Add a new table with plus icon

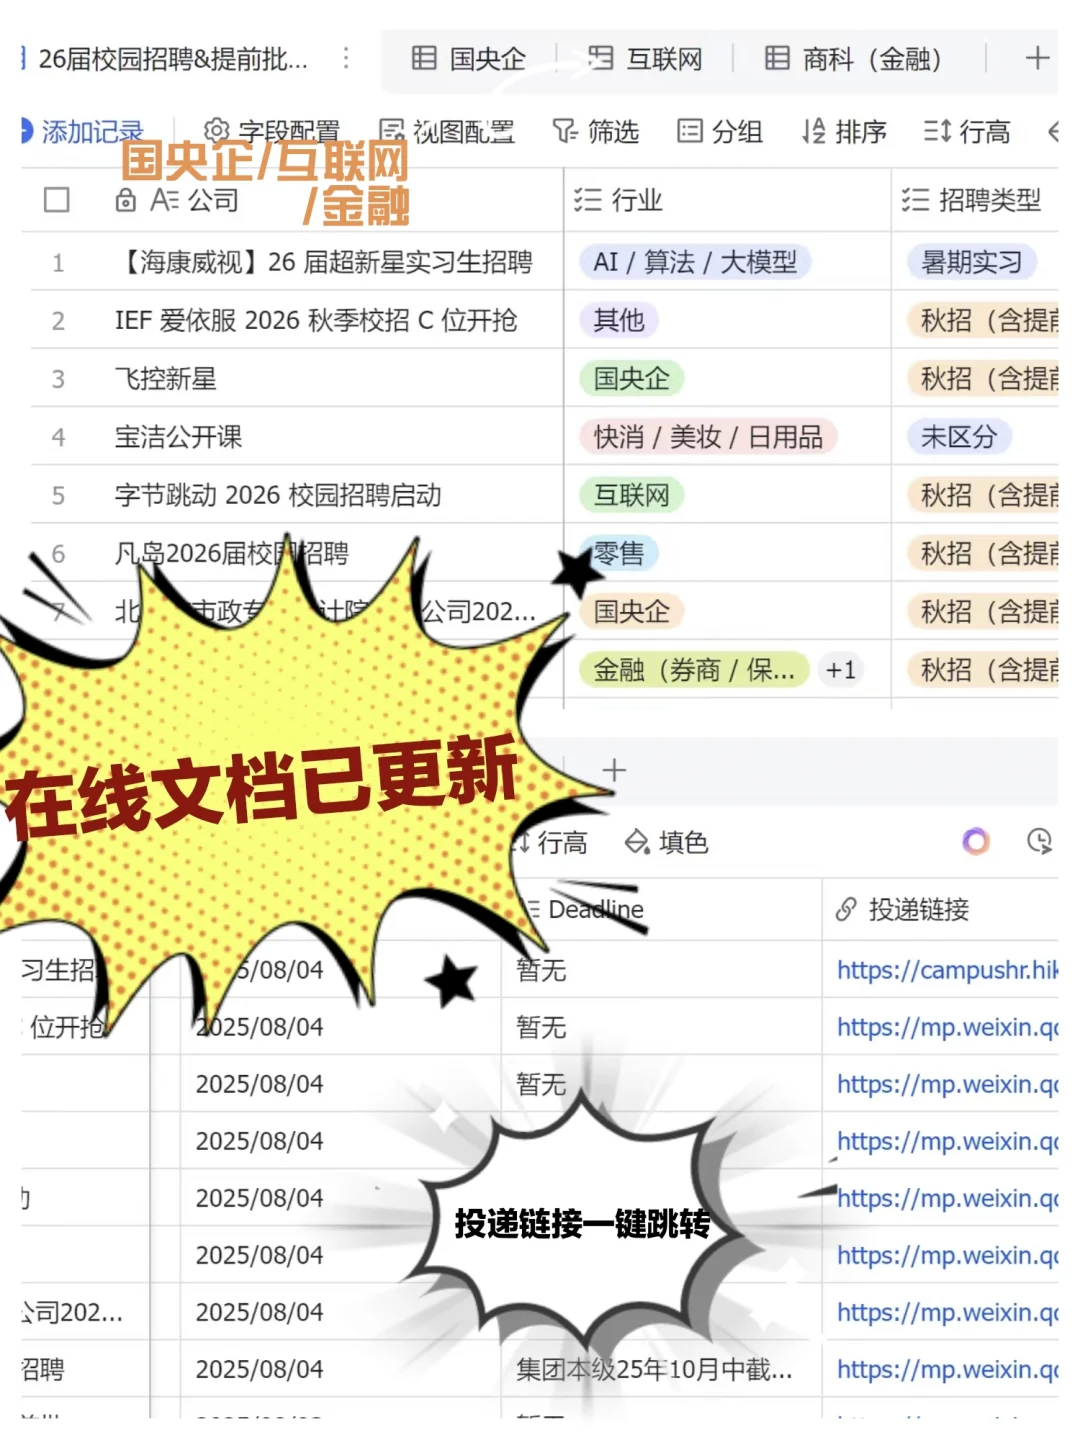point(1037,58)
